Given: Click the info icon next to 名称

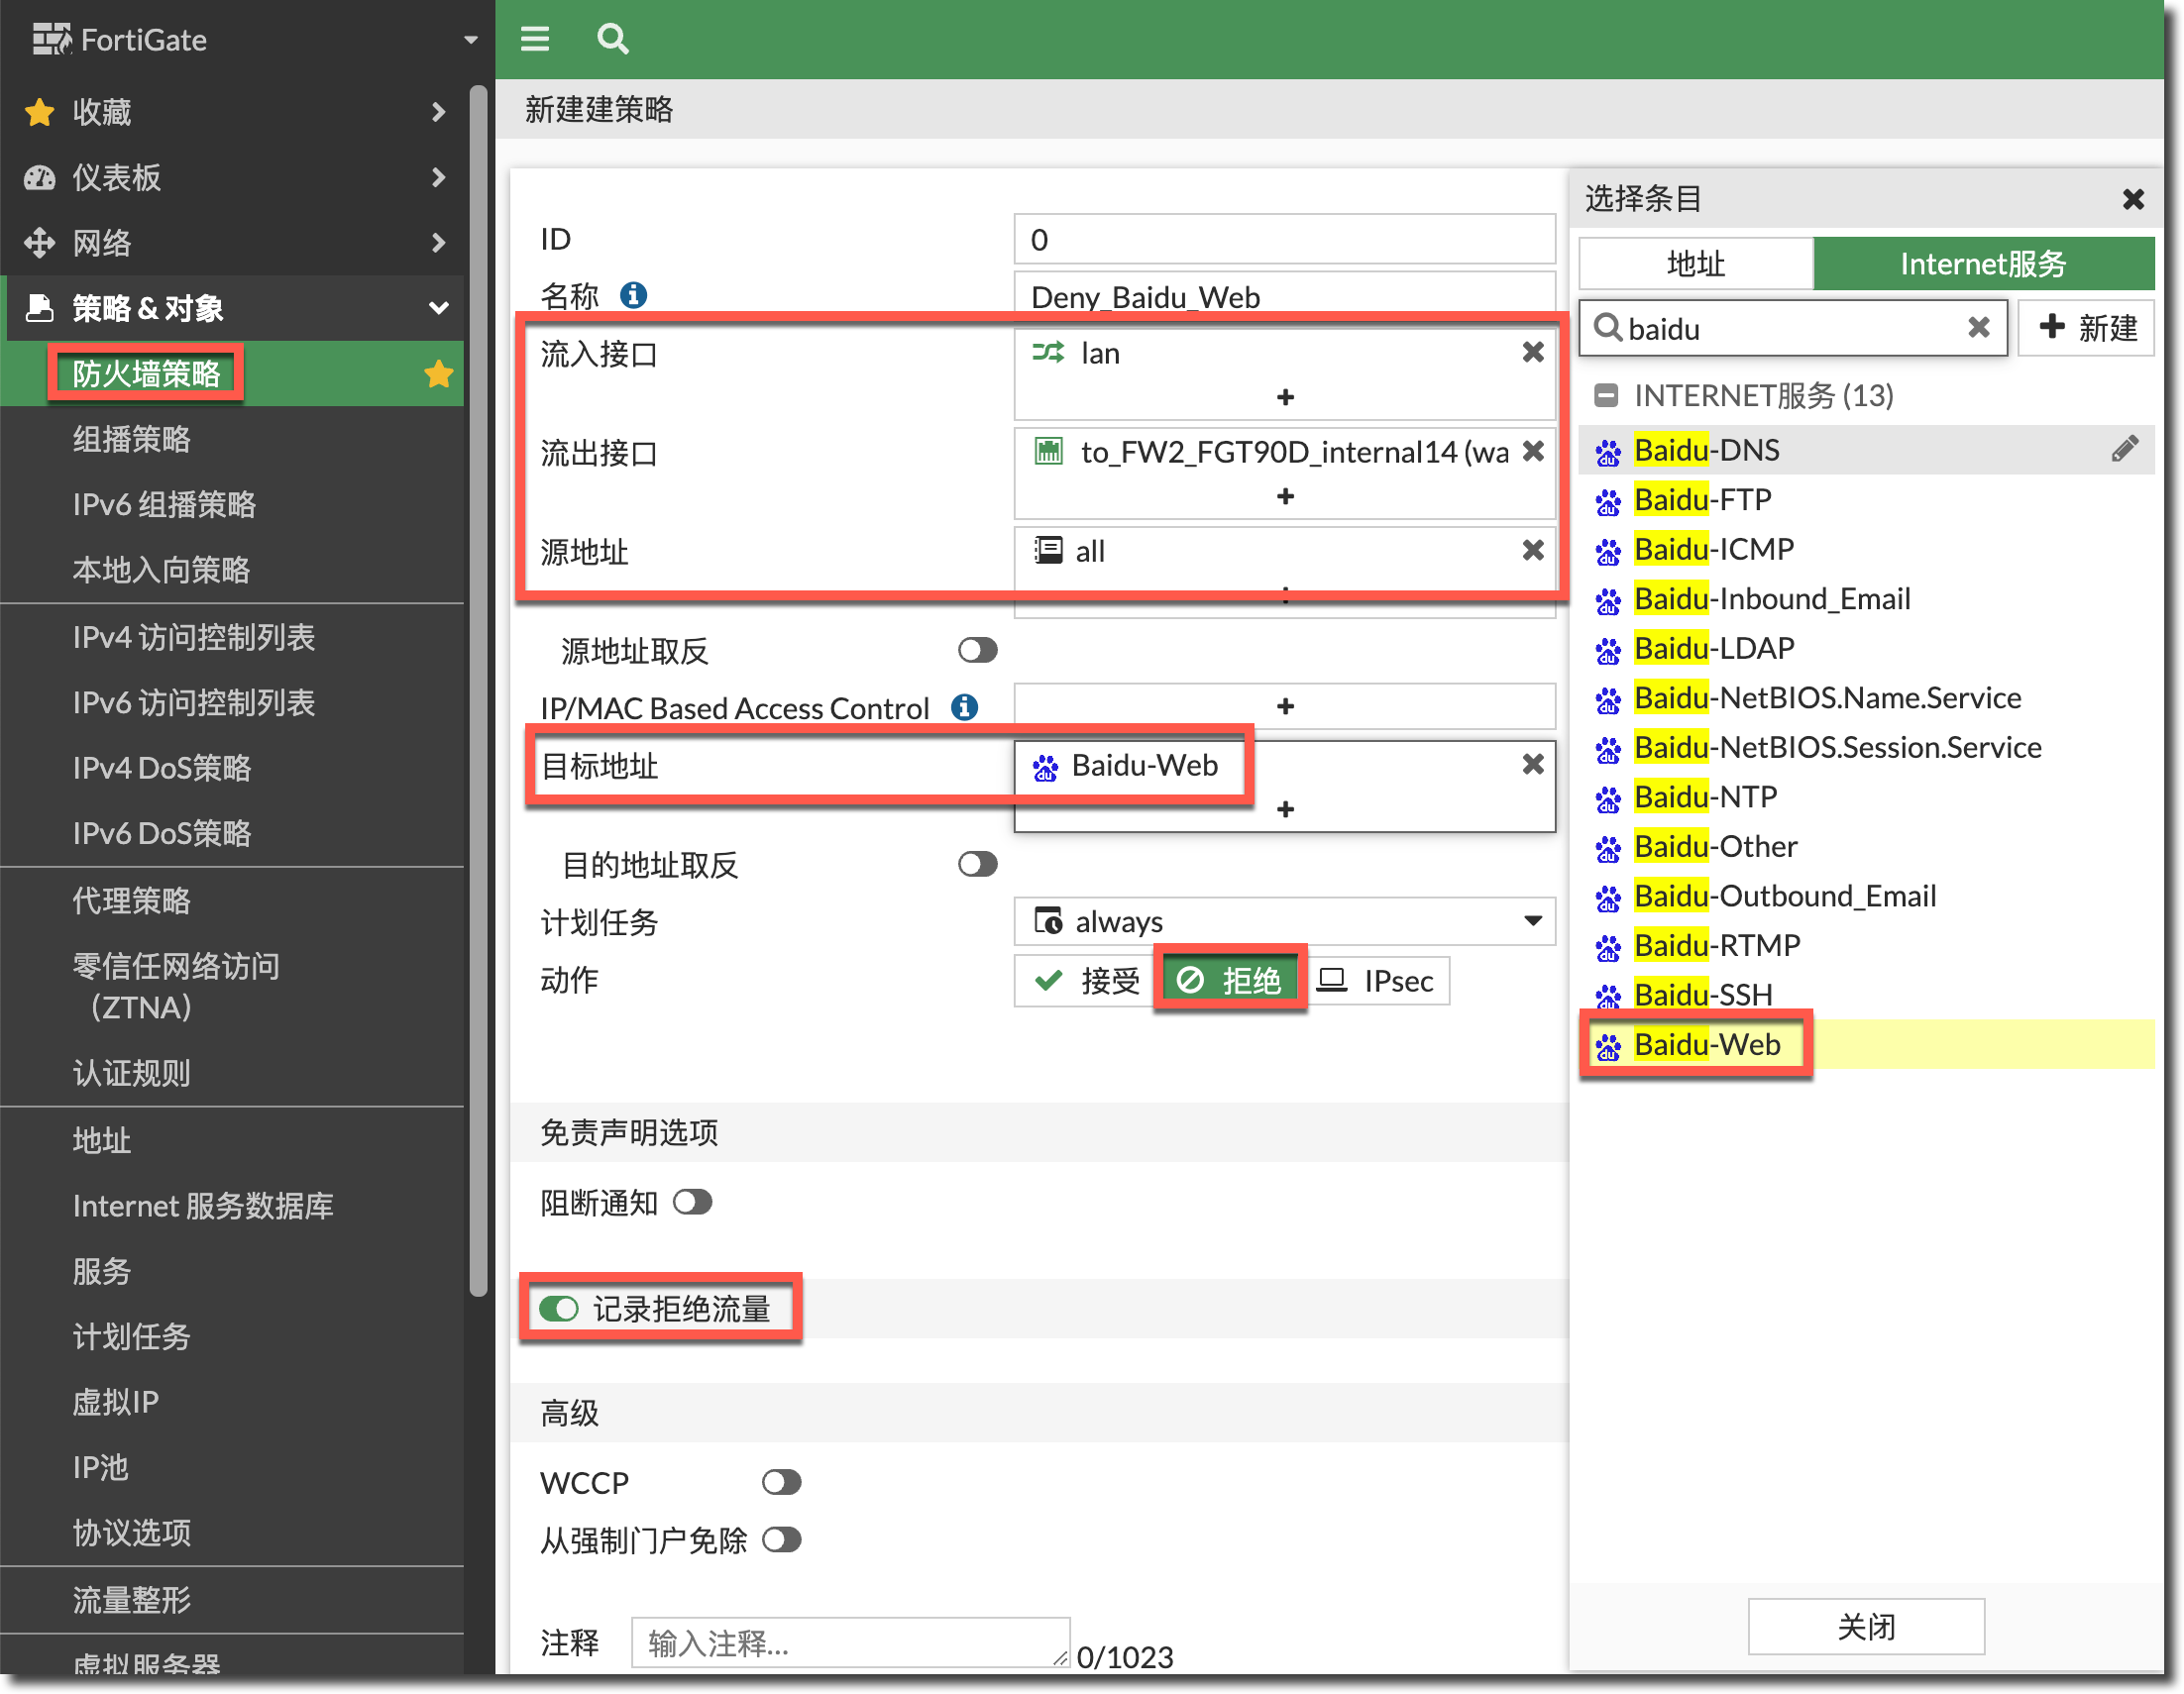Looking at the screenshot, I should point(633,295).
